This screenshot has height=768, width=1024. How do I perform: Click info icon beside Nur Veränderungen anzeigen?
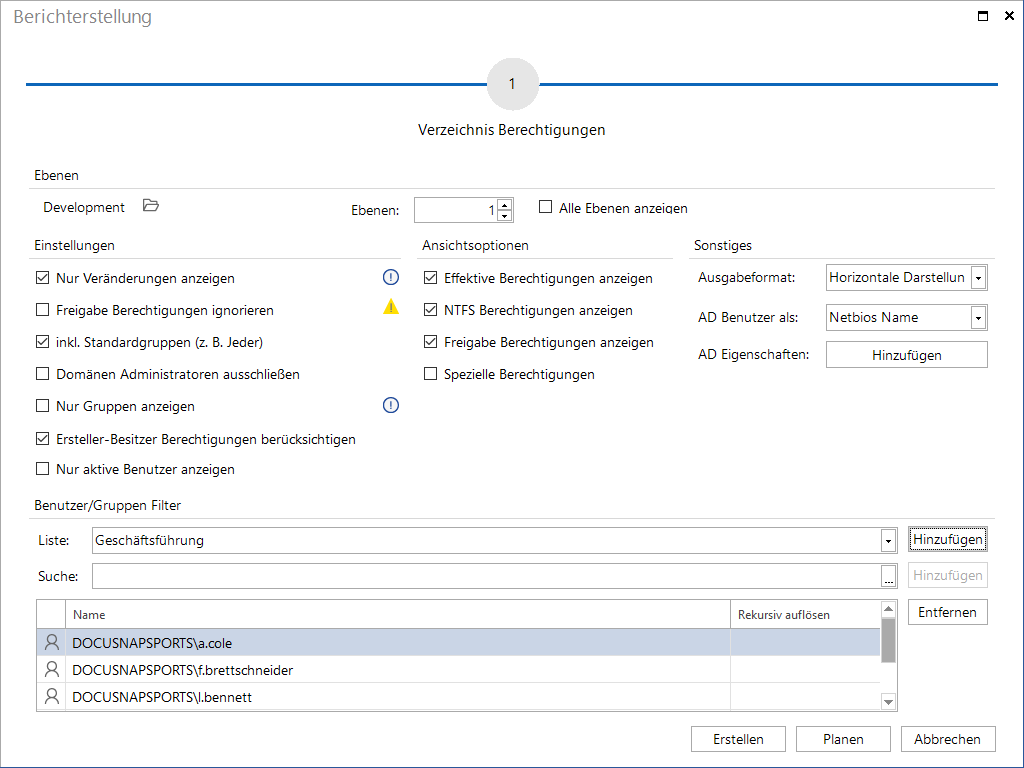(x=391, y=278)
